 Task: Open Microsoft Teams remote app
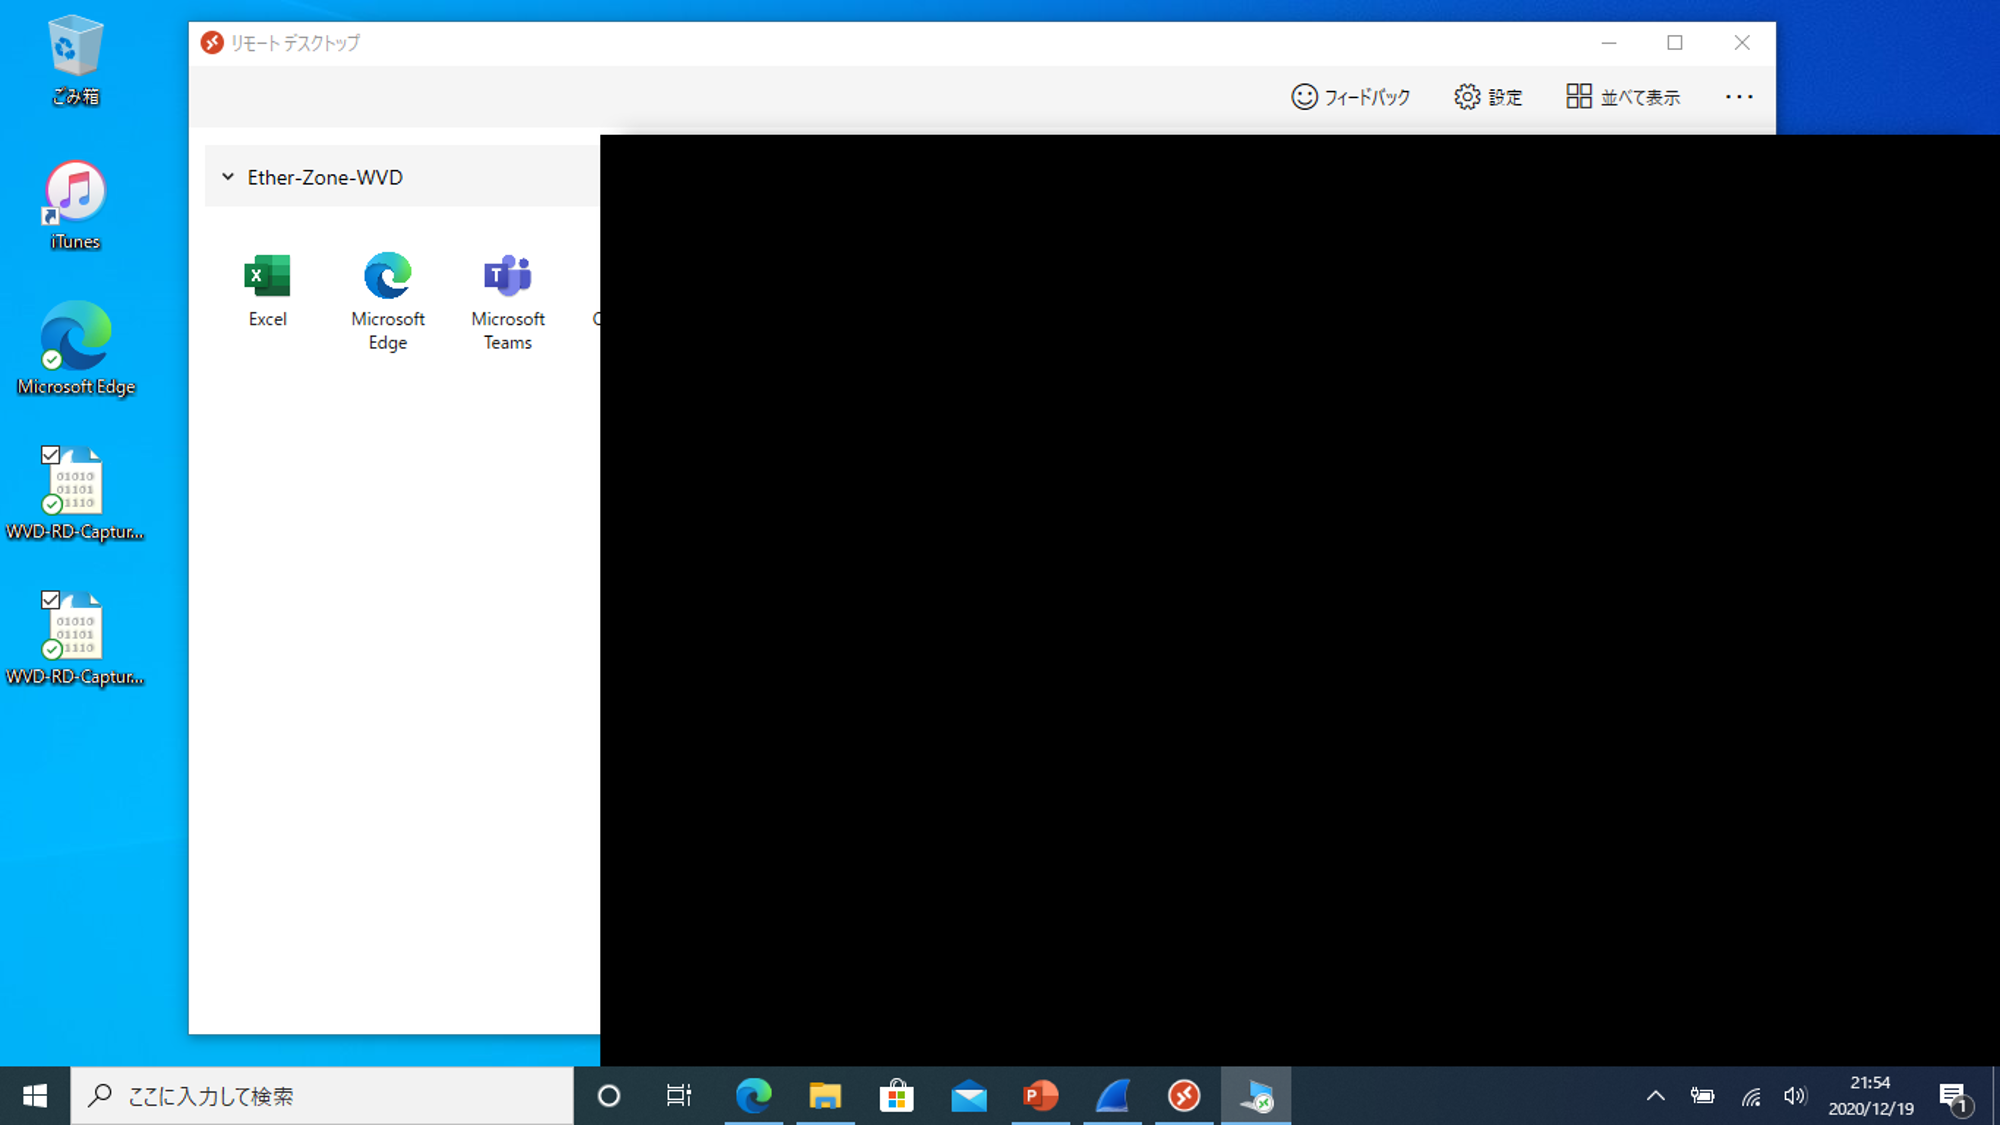click(507, 299)
